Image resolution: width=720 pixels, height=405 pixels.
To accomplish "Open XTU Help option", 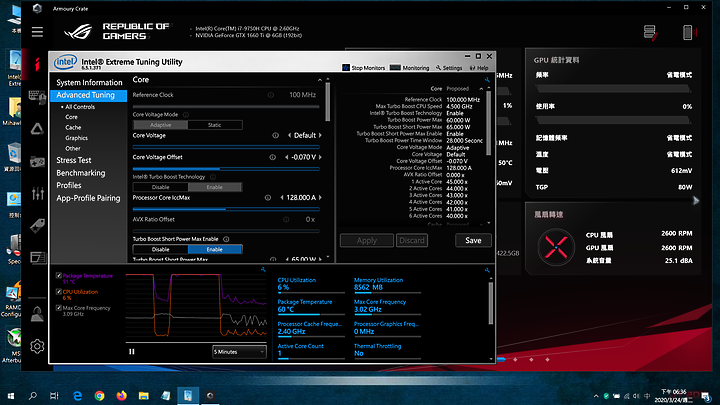I will (479, 68).
